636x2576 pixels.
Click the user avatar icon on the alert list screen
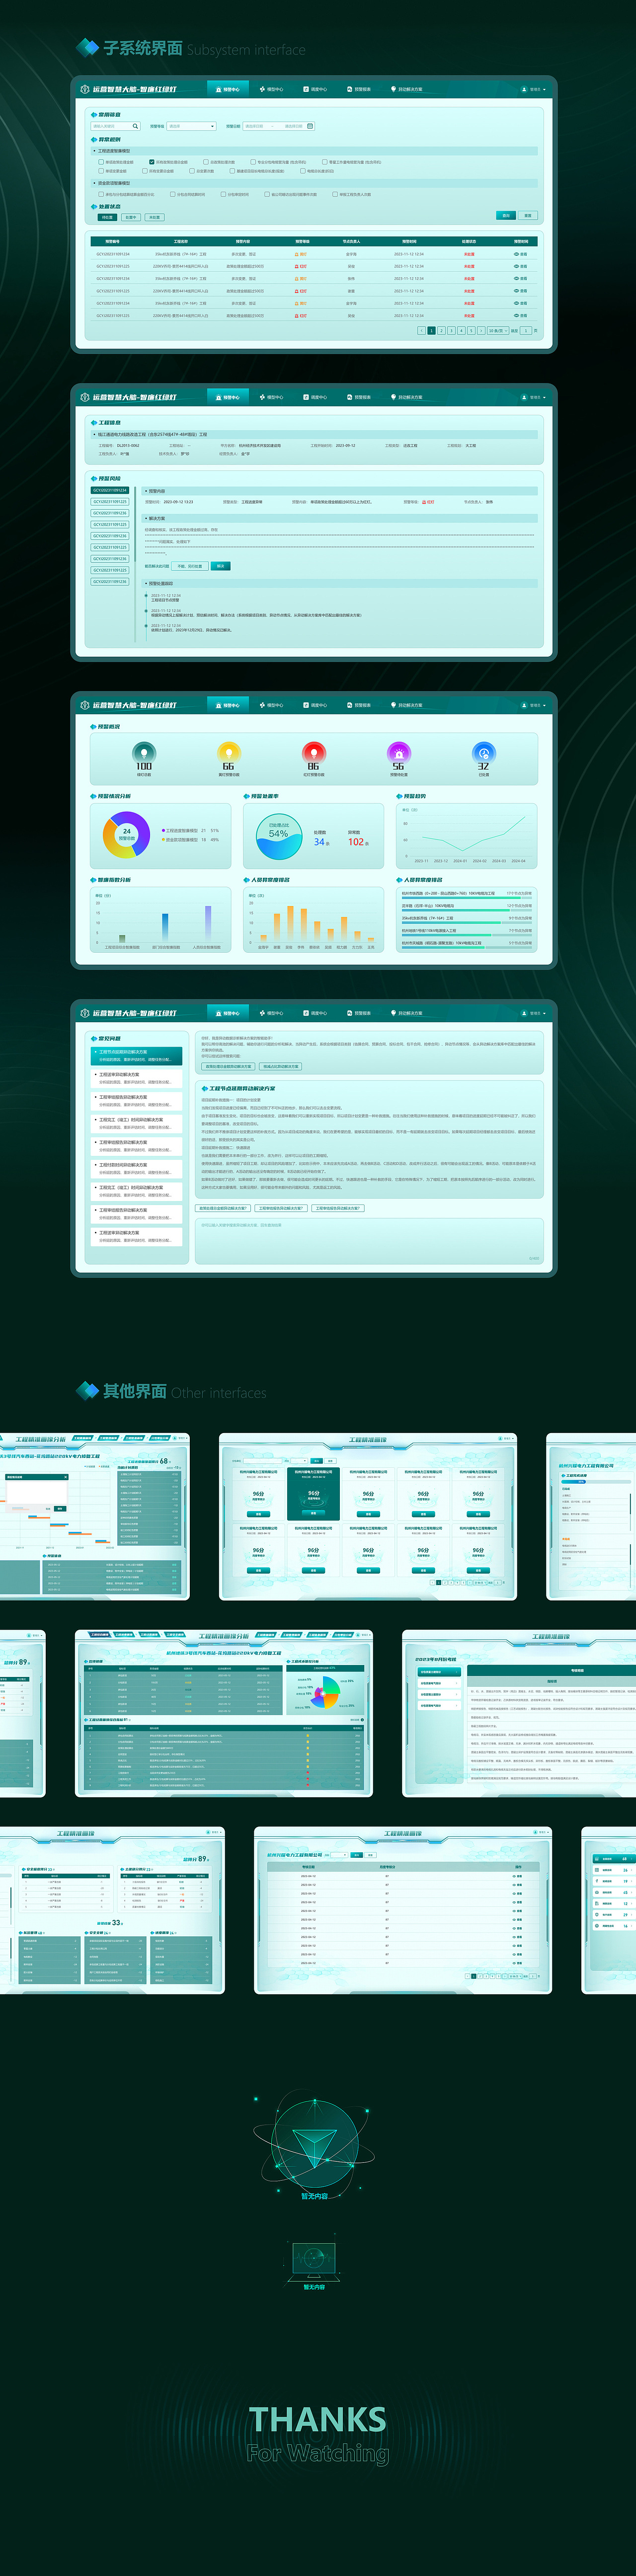[524, 89]
